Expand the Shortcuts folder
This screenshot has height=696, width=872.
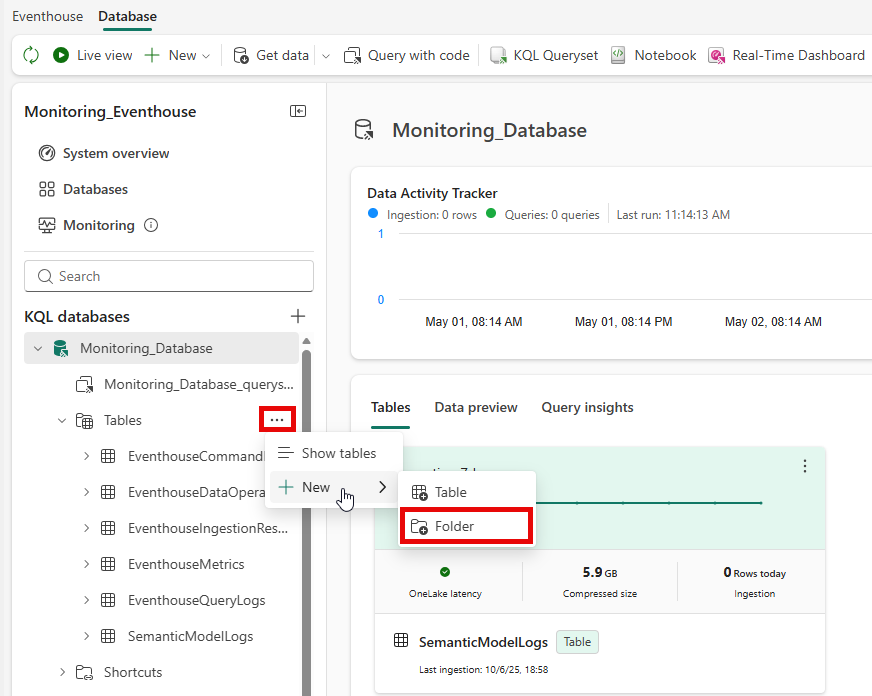62,672
